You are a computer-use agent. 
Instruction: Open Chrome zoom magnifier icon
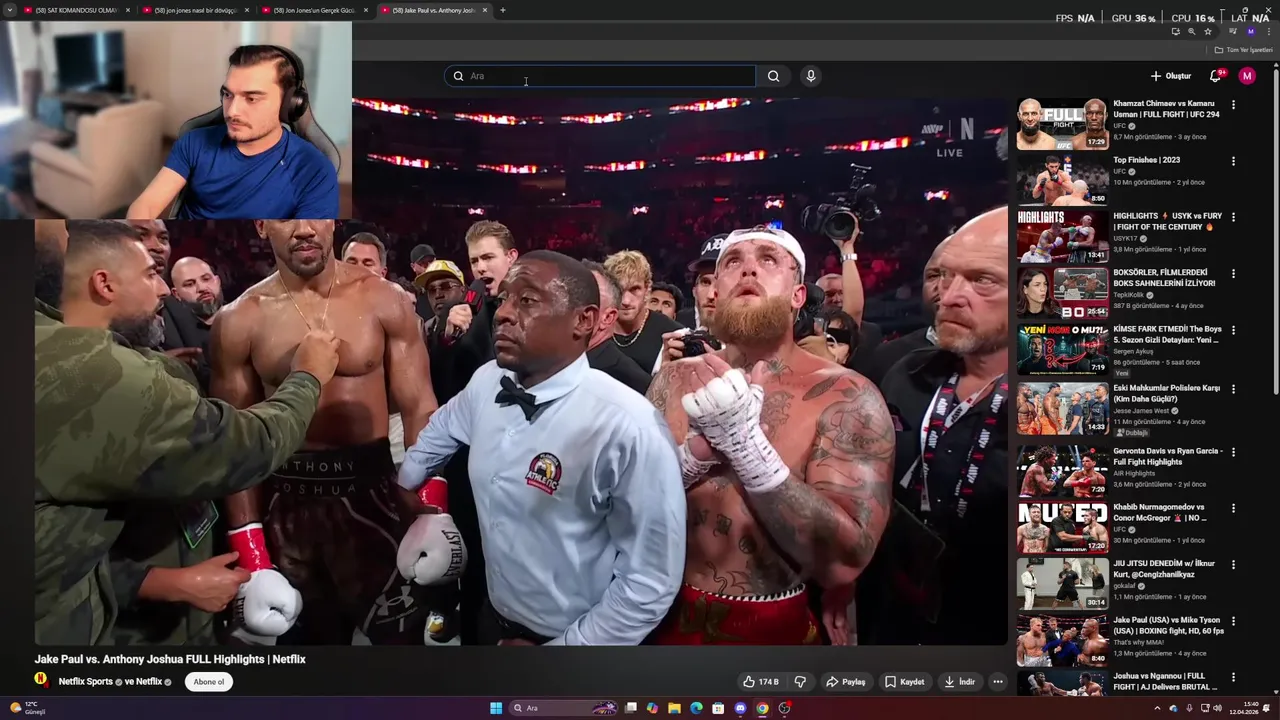(x=1191, y=32)
